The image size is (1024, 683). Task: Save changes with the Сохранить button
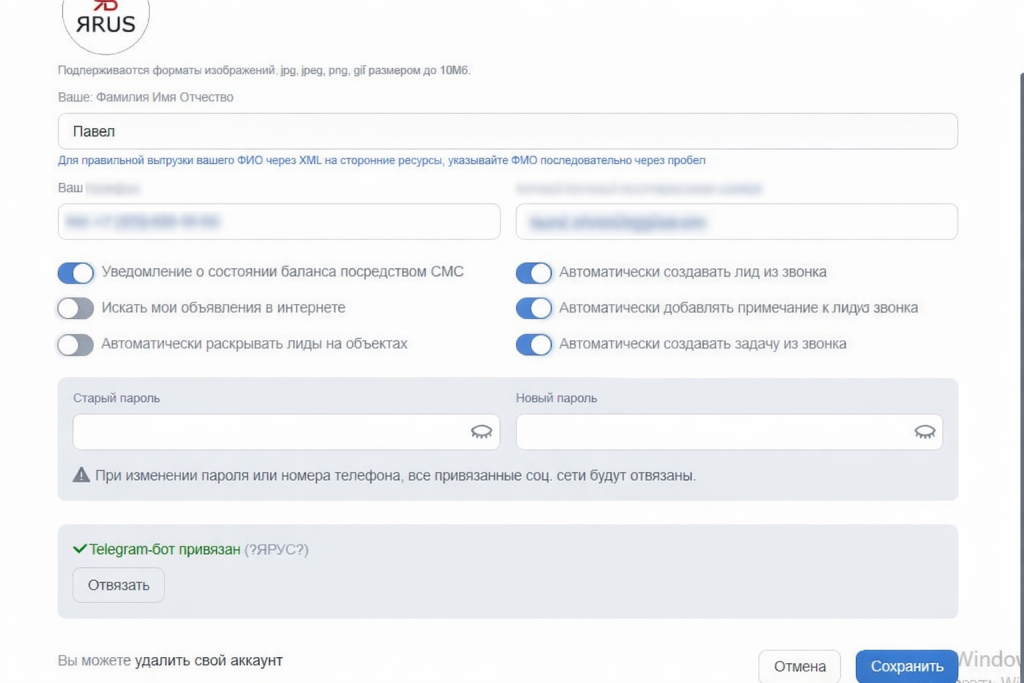coord(906,666)
